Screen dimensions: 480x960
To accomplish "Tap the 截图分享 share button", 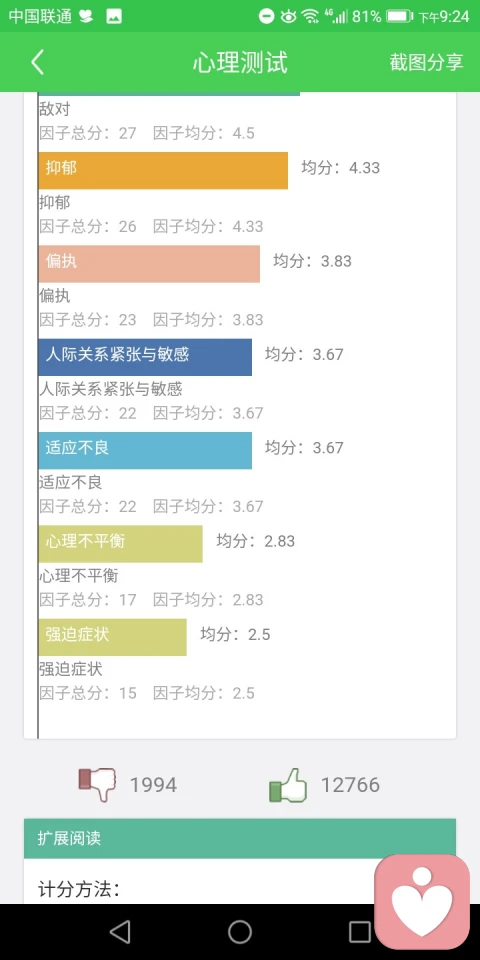I will point(426,62).
